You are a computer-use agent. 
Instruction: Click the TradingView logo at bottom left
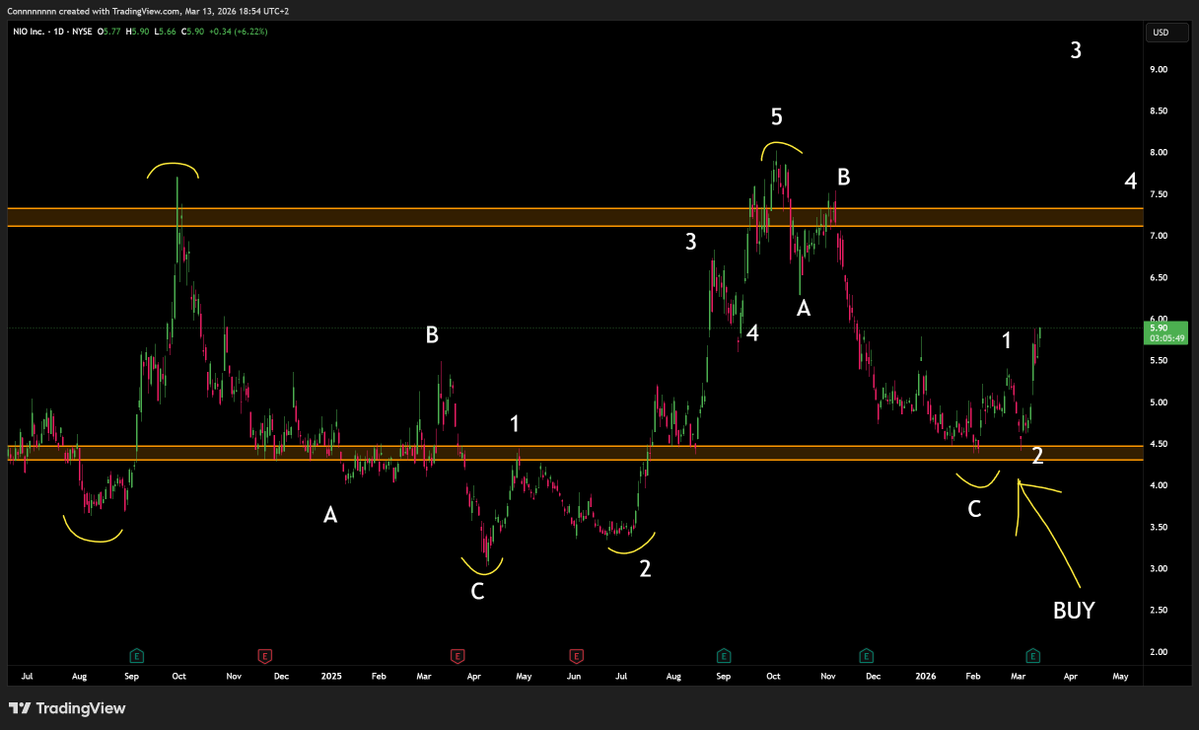click(67, 709)
